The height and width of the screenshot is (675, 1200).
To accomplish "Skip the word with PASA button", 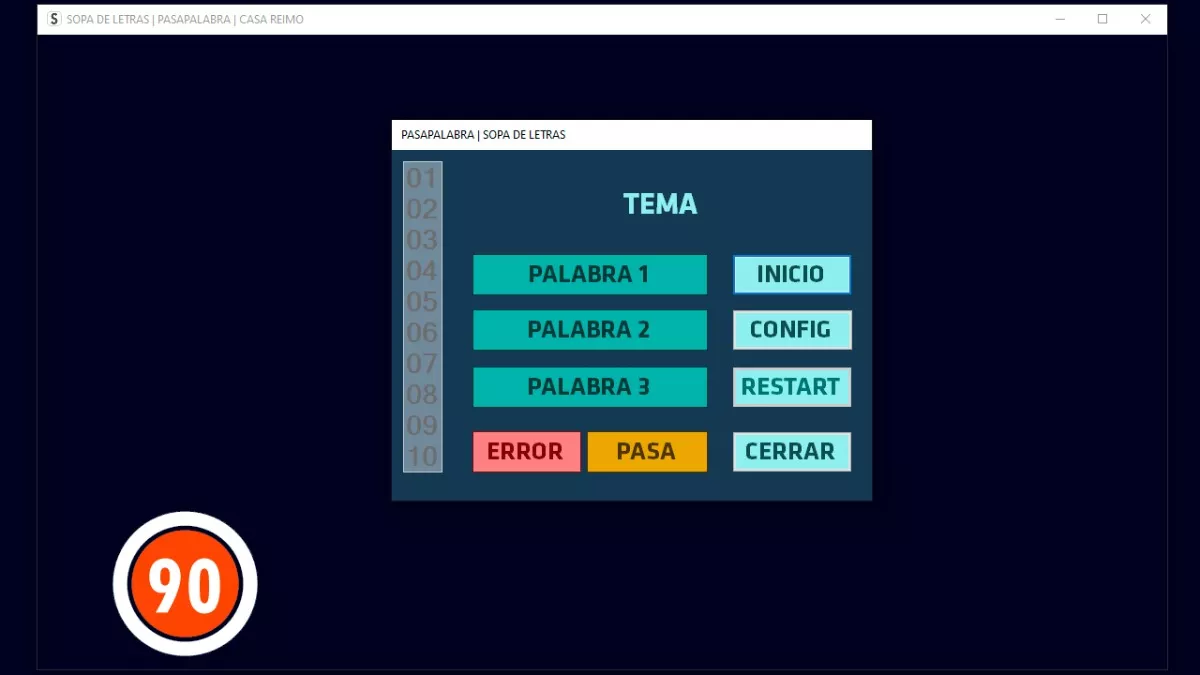I will tap(647, 452).
